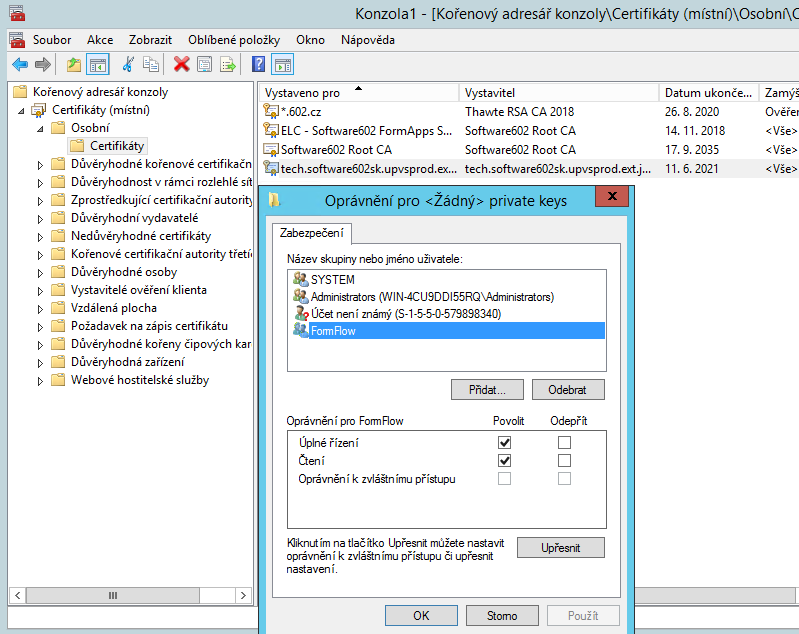Viewport: 799px width, 634px height.
Task: Open the Zobrazit menu
Action: [x=152, y=40]
